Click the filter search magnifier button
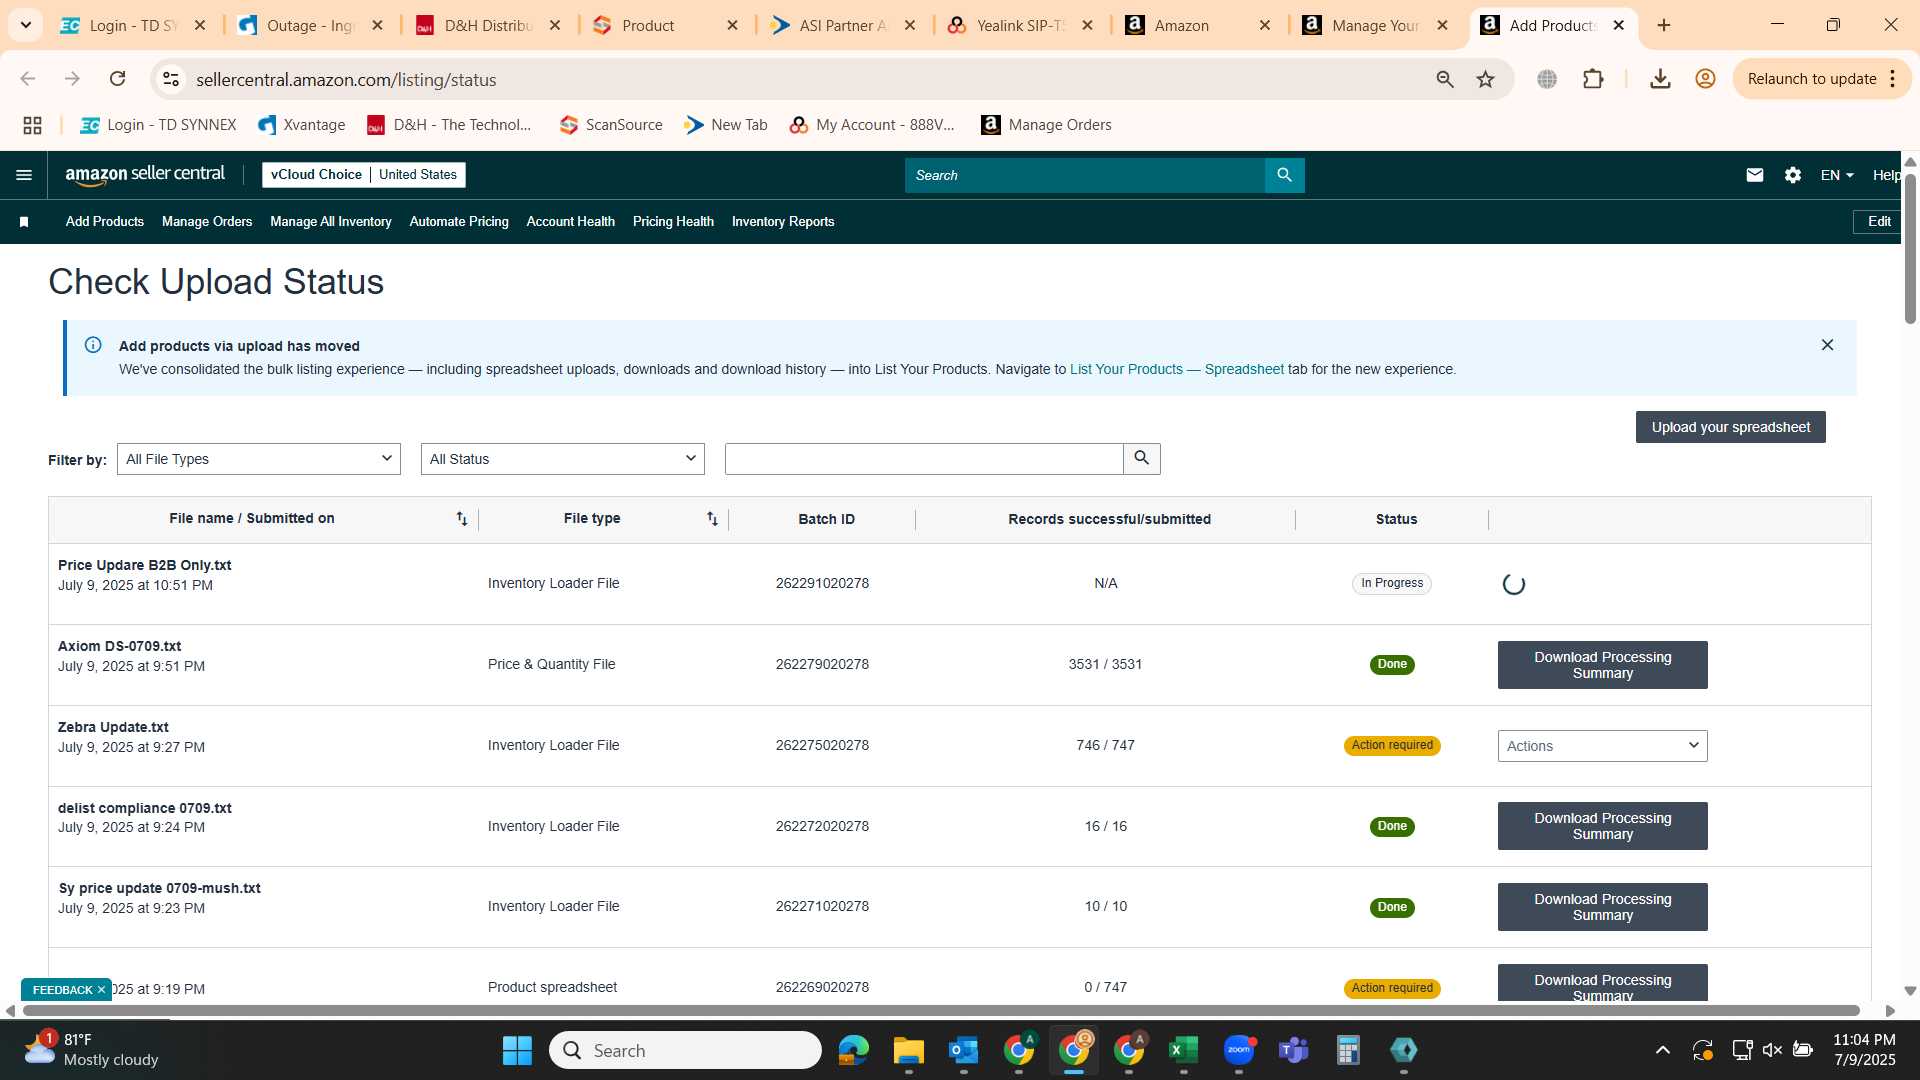Screen dimensions: 1920x1080 (1141, 459)
